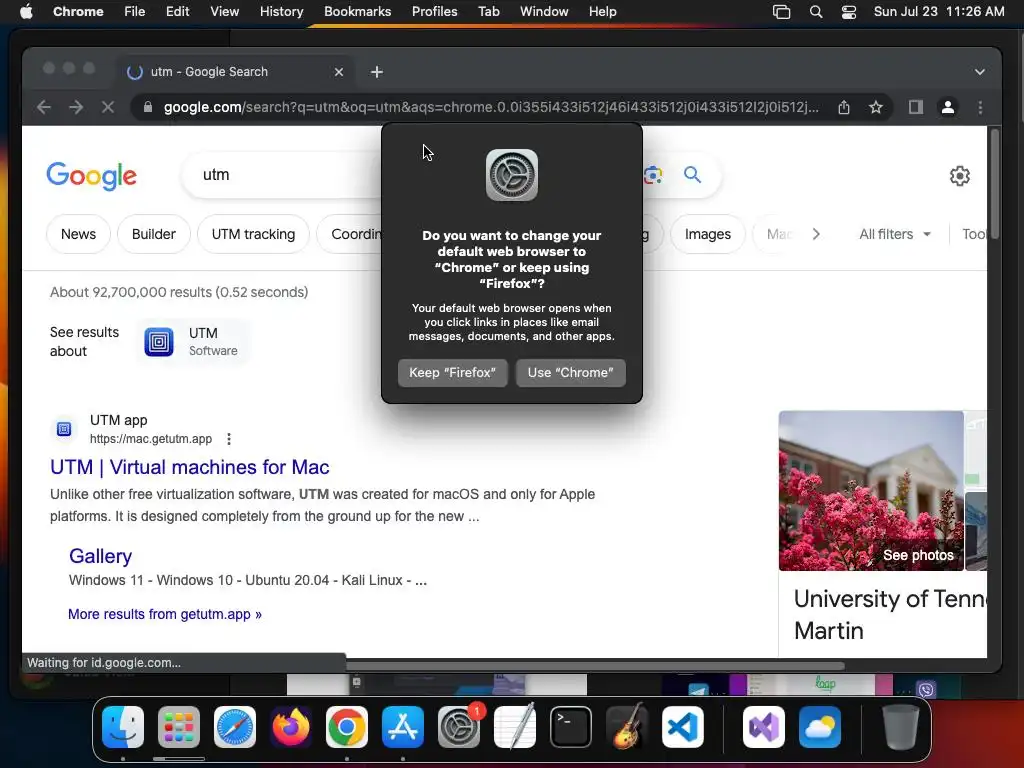Show more filter chips arrow
The image size is (1024, 768).
coord(816,234)
